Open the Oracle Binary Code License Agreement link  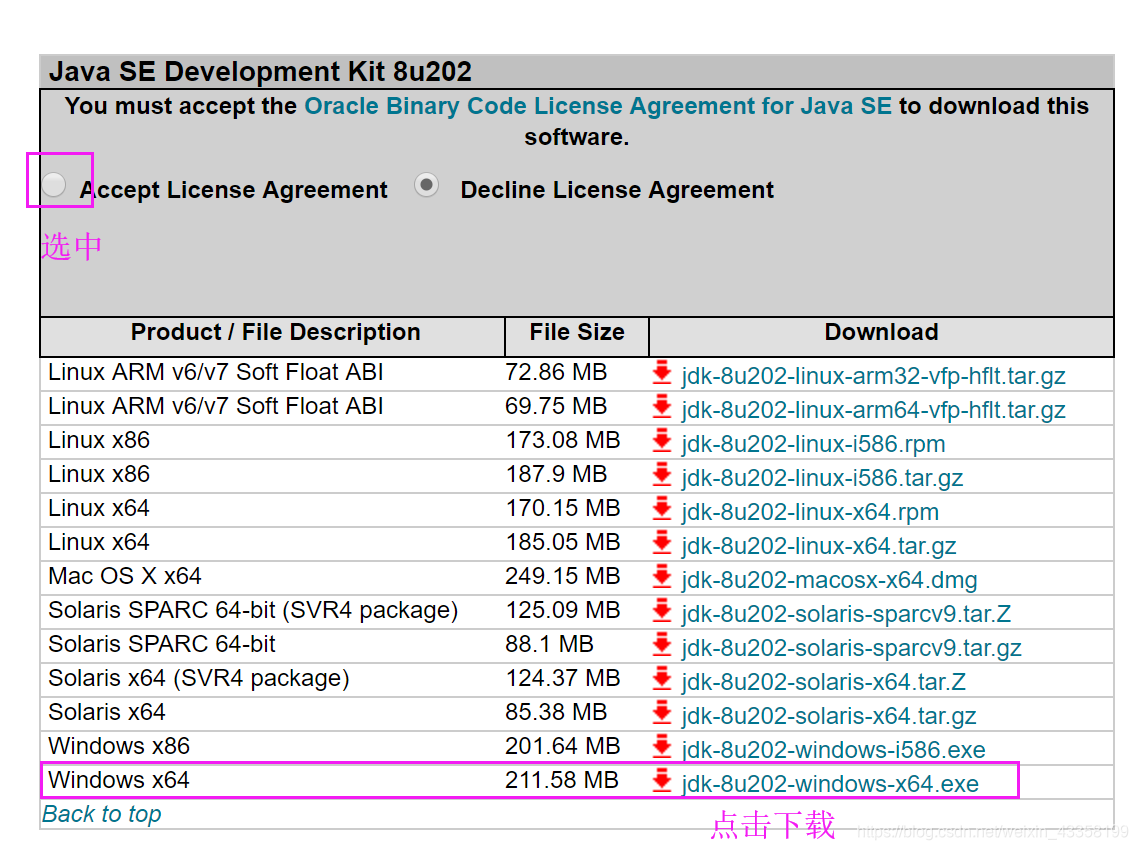[x=598, y=106]
